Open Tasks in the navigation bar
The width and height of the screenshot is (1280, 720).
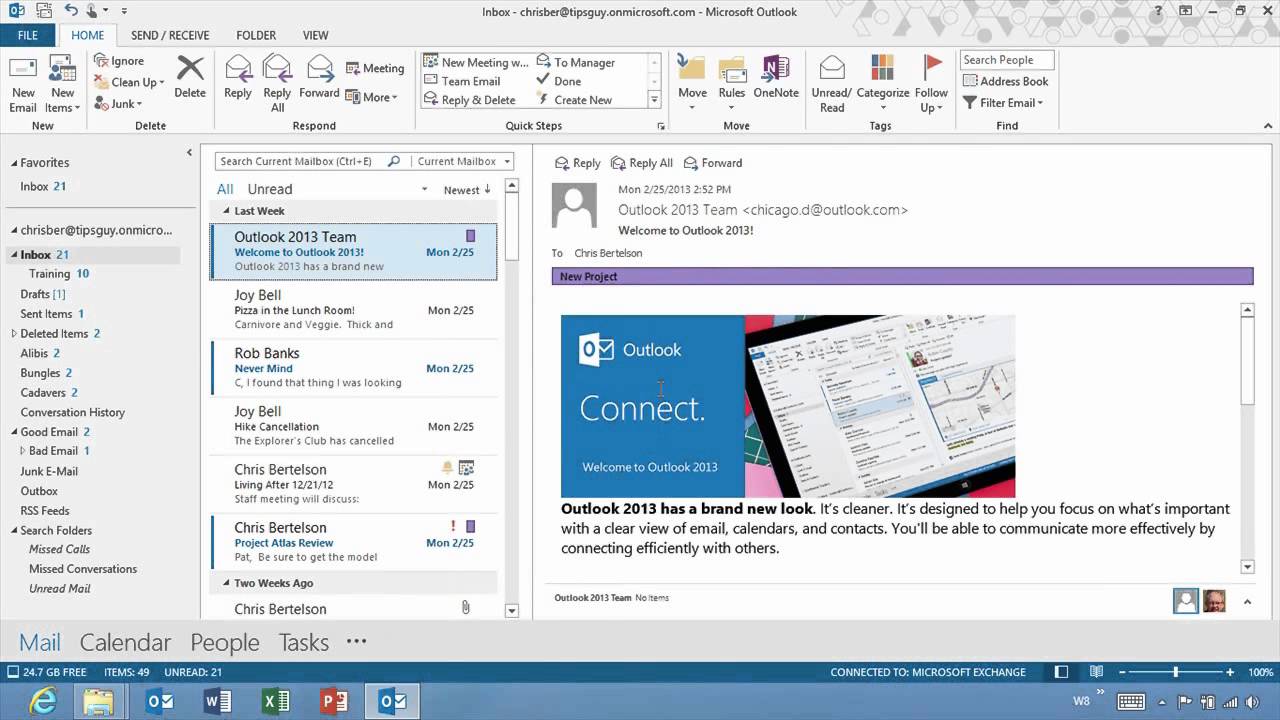(304, 642)
